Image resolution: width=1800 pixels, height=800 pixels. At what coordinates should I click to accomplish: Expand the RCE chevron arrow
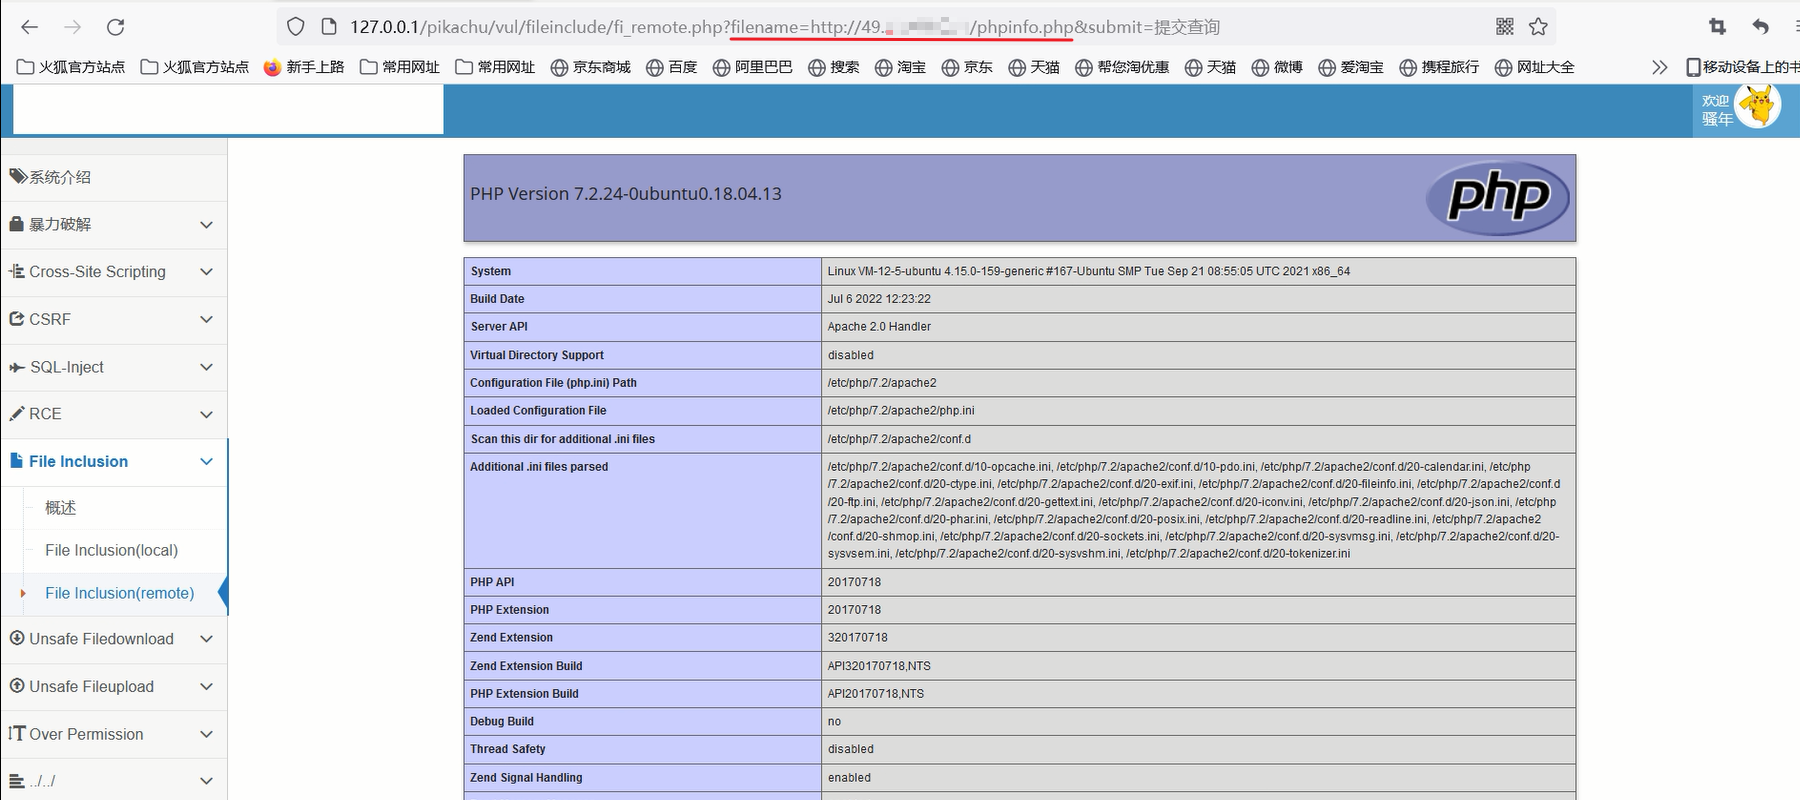coord(206,414)
